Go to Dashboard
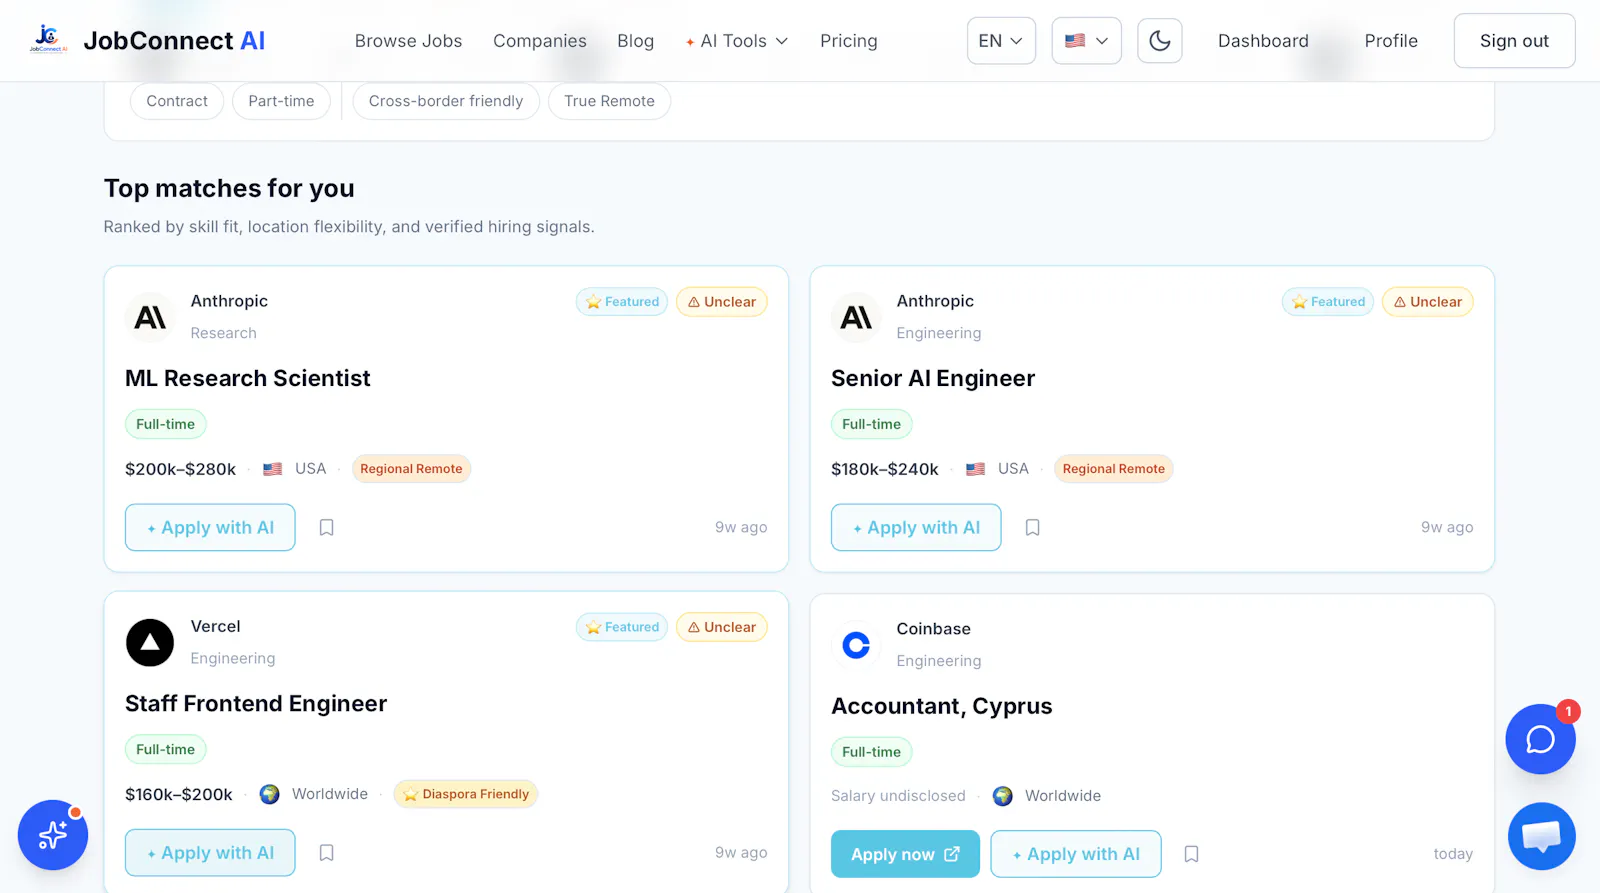Image resolution: width=1600 pixels, height=893 pixels. click(x=1263, y=41)
